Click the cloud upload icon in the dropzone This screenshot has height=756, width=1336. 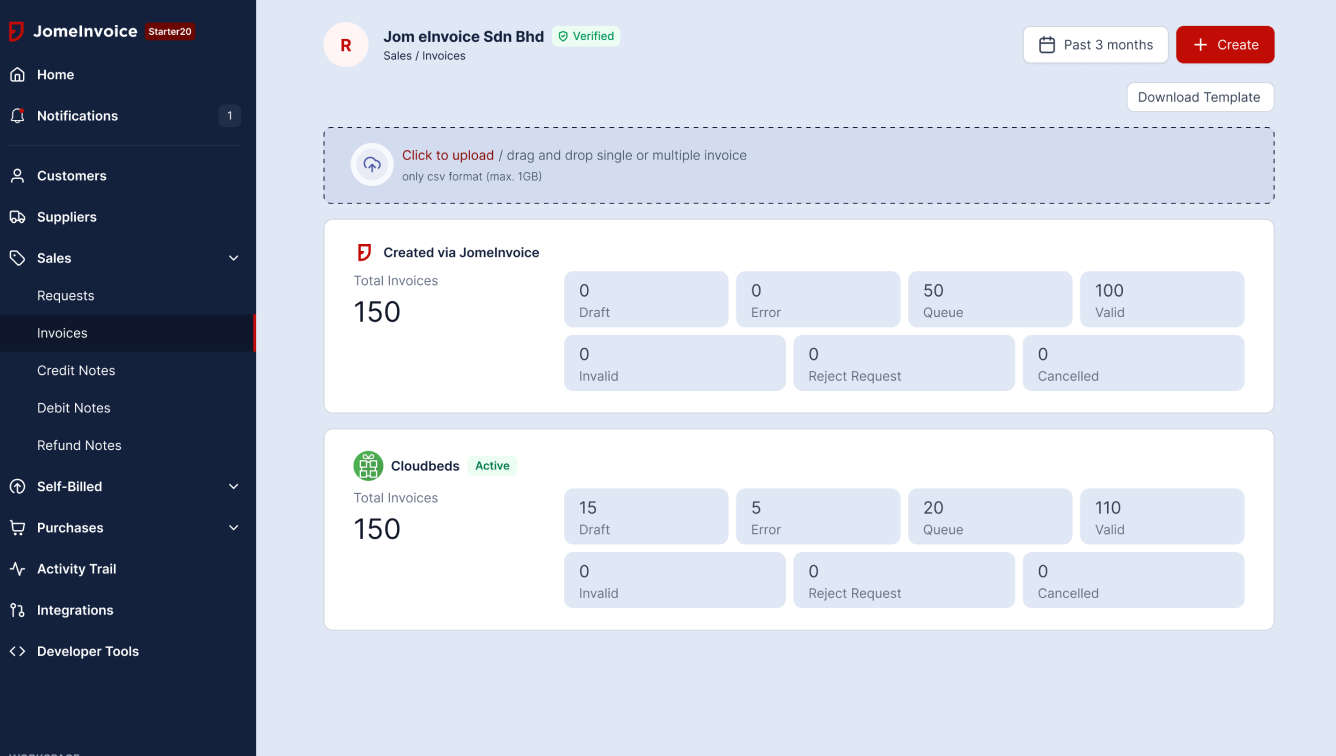coord(371,164)
